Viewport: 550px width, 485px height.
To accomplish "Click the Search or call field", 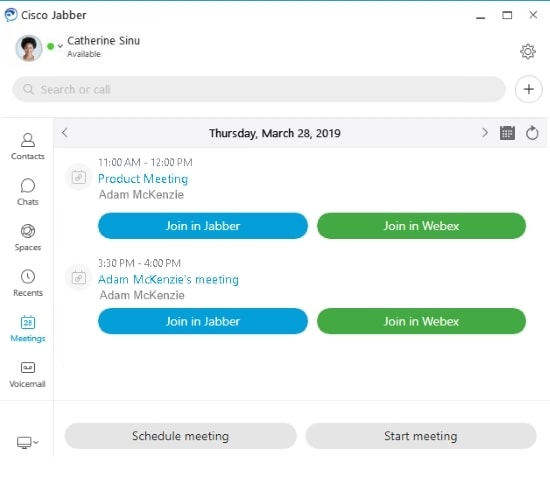I will click(259, 89).
